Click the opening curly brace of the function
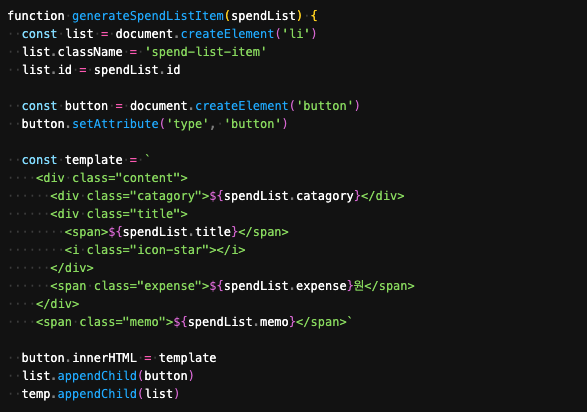587x412 pixels. tap(314, 16)
